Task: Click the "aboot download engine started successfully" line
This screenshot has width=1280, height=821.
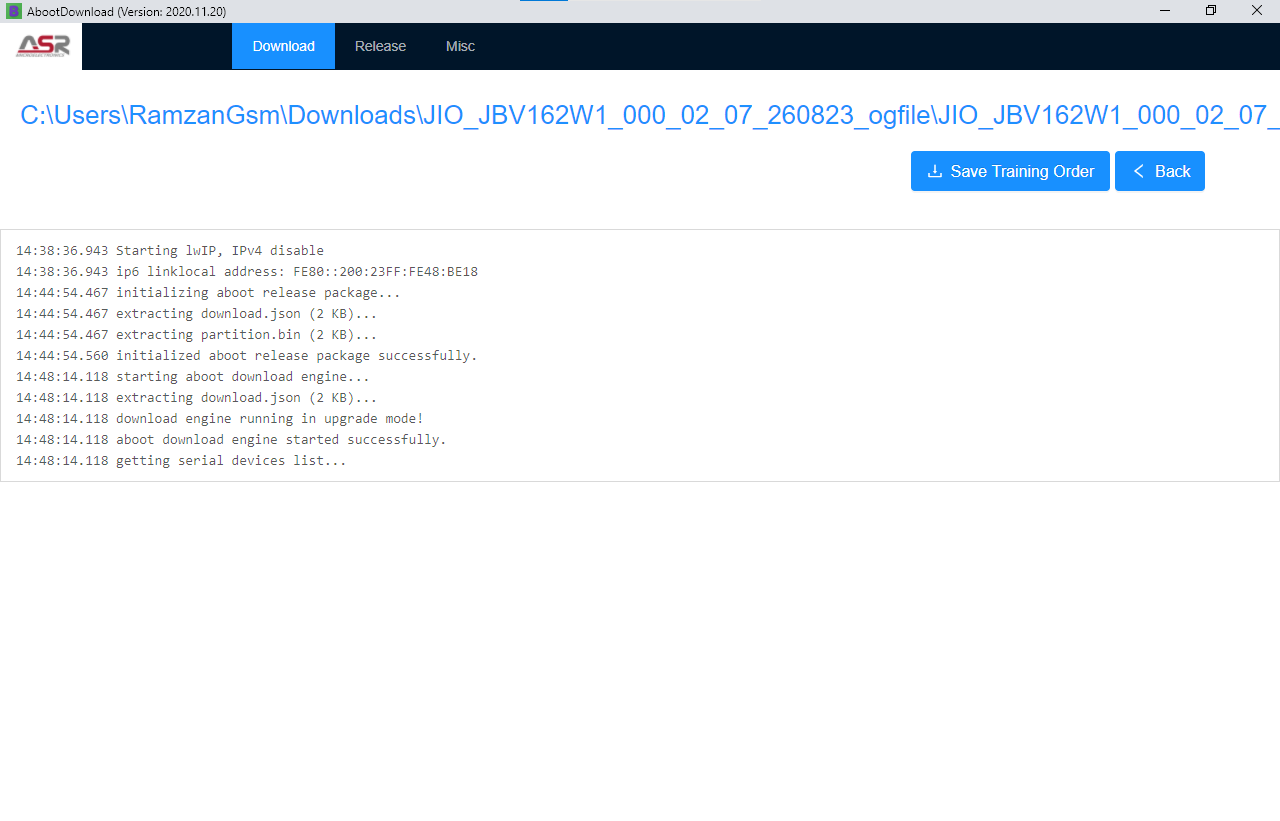Action: click(281, 440)
